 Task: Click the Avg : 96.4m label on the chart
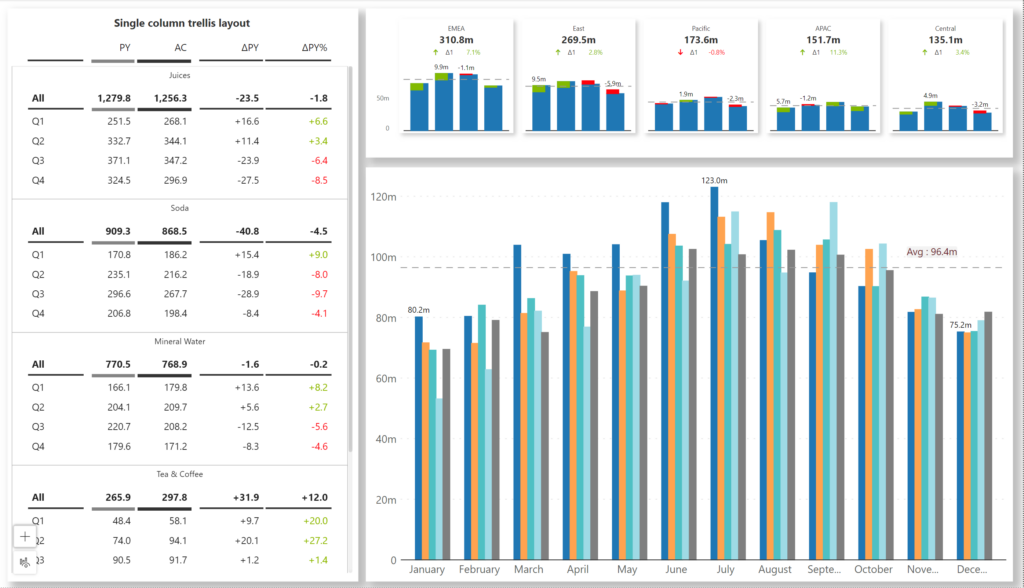tap(933, 251)
